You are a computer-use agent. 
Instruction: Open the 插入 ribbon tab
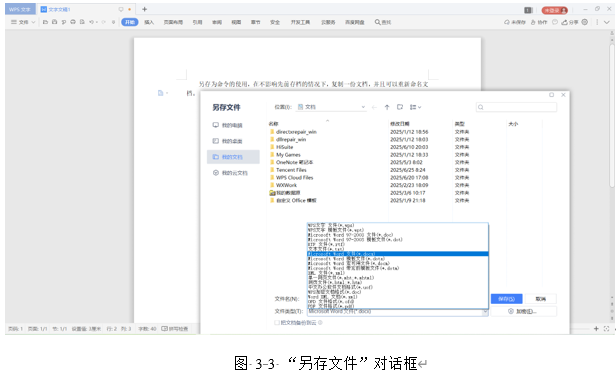click(149, 22)
